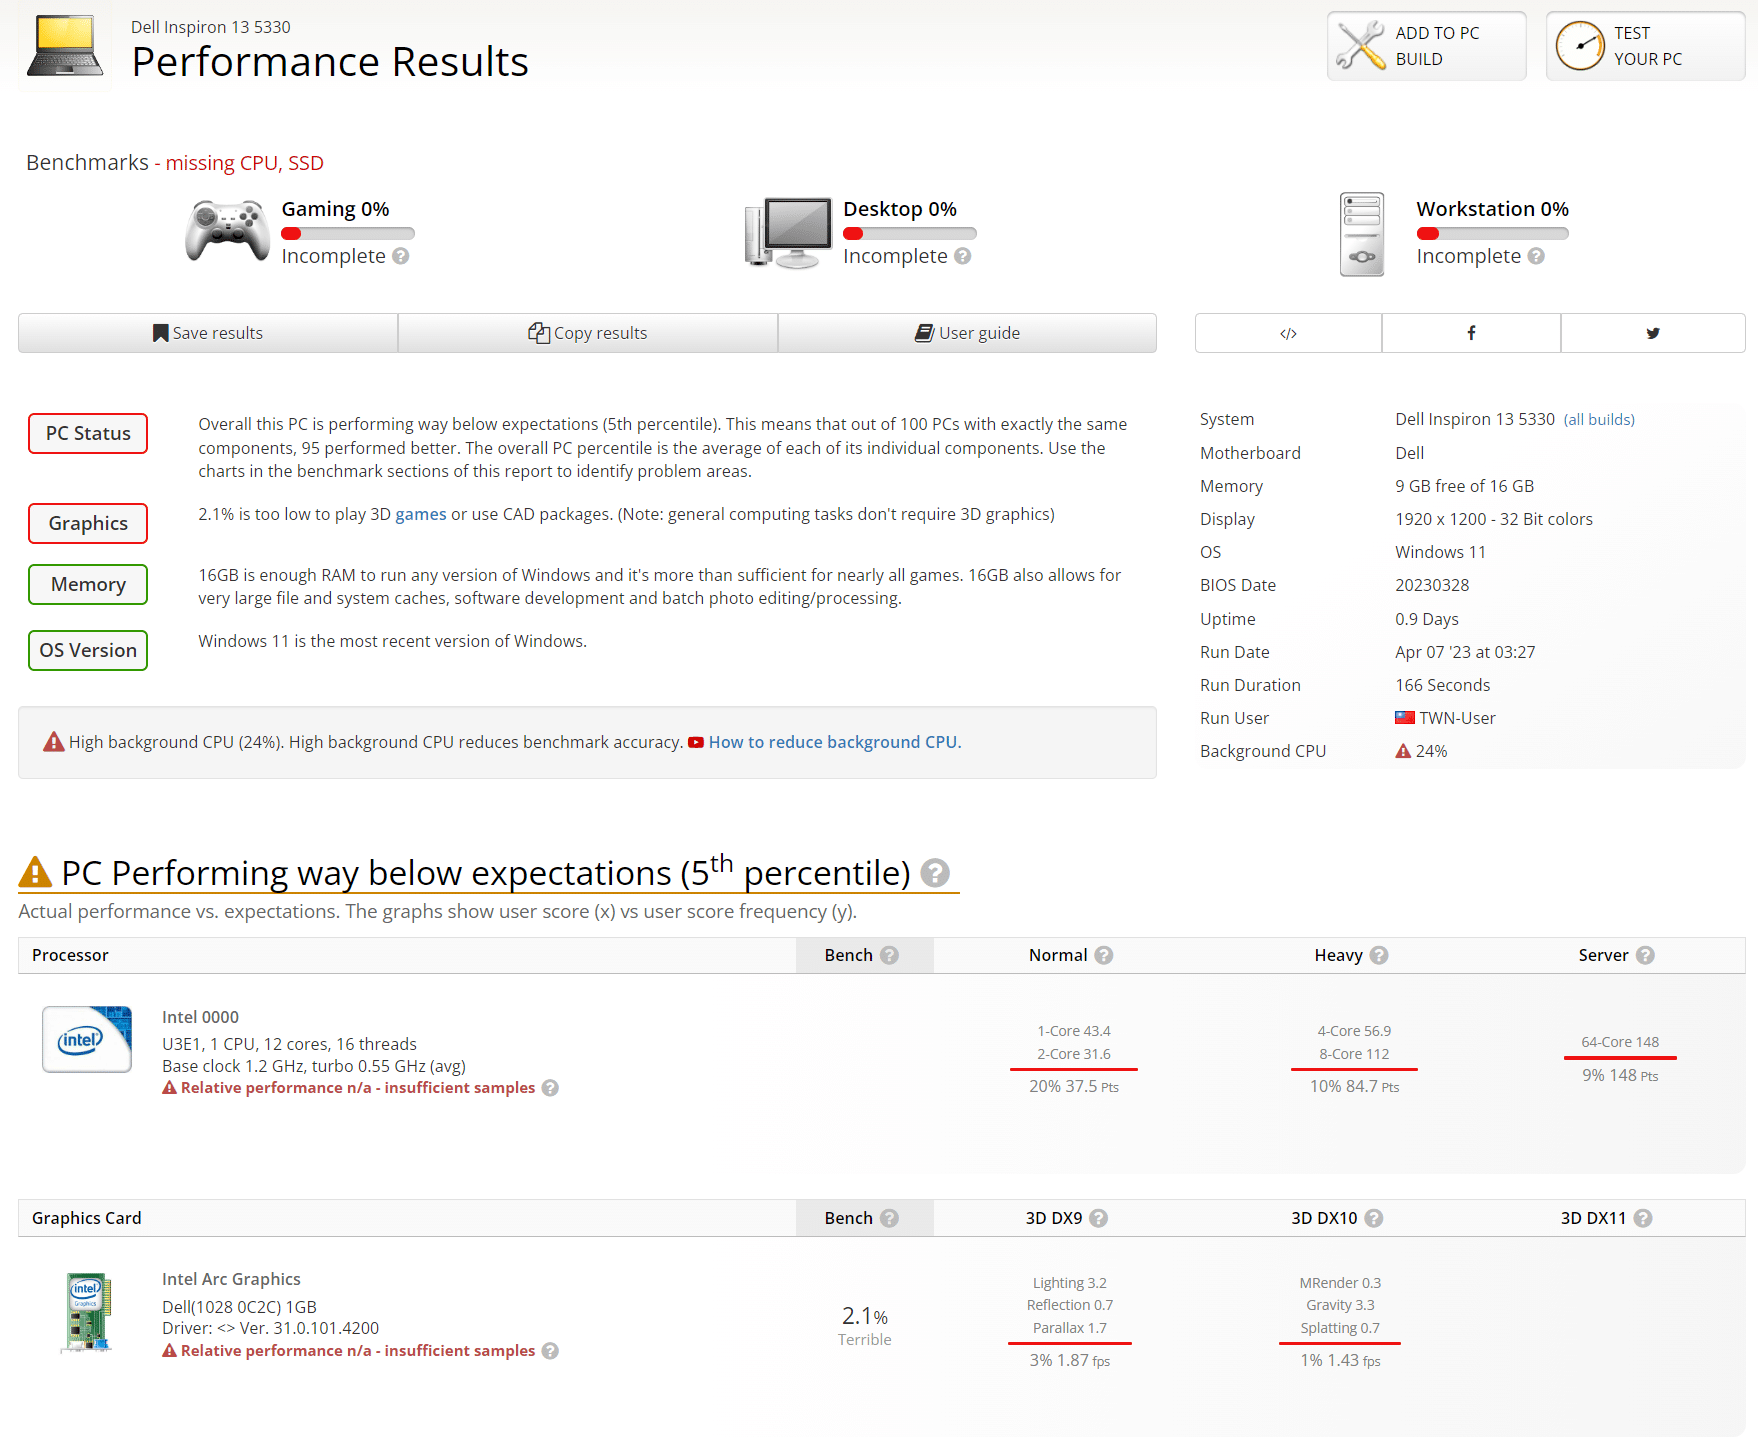Open help icon beside 5th percentile heading
This screenshot has height=1450, width=1758.
(x=935, y=873)
